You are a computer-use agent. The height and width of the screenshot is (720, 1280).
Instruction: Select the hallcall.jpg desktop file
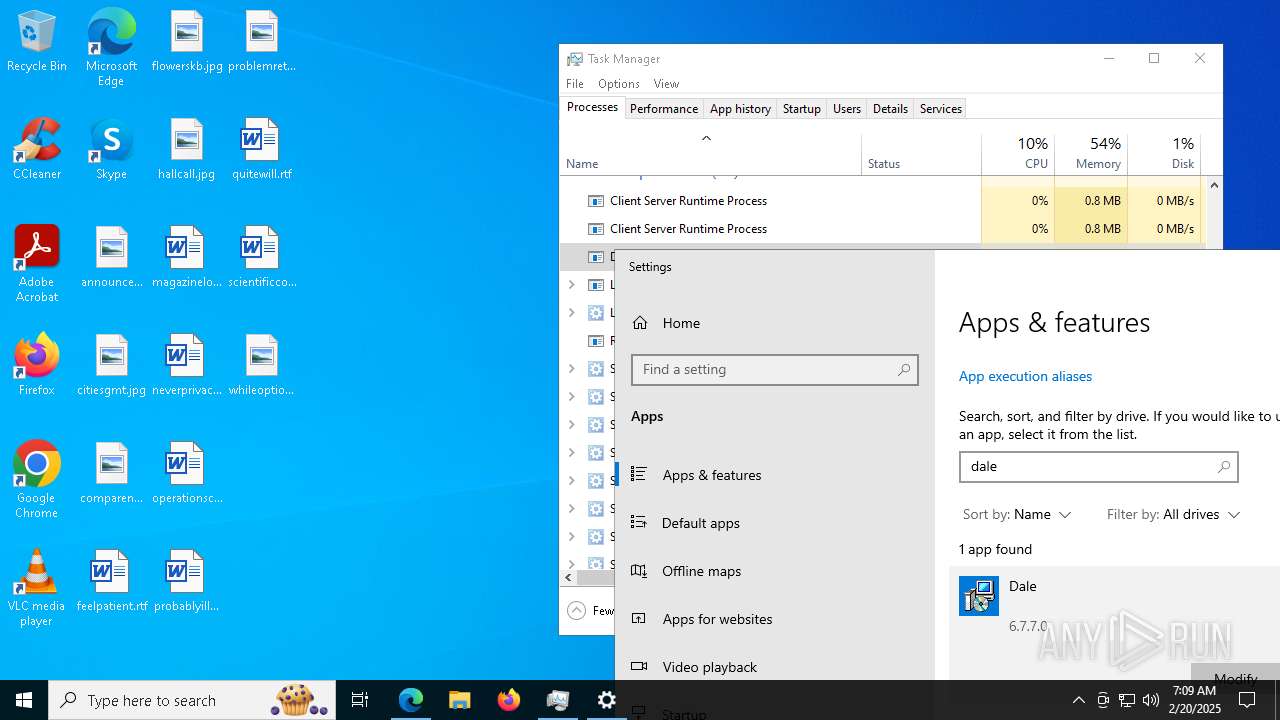click(187, 150)
